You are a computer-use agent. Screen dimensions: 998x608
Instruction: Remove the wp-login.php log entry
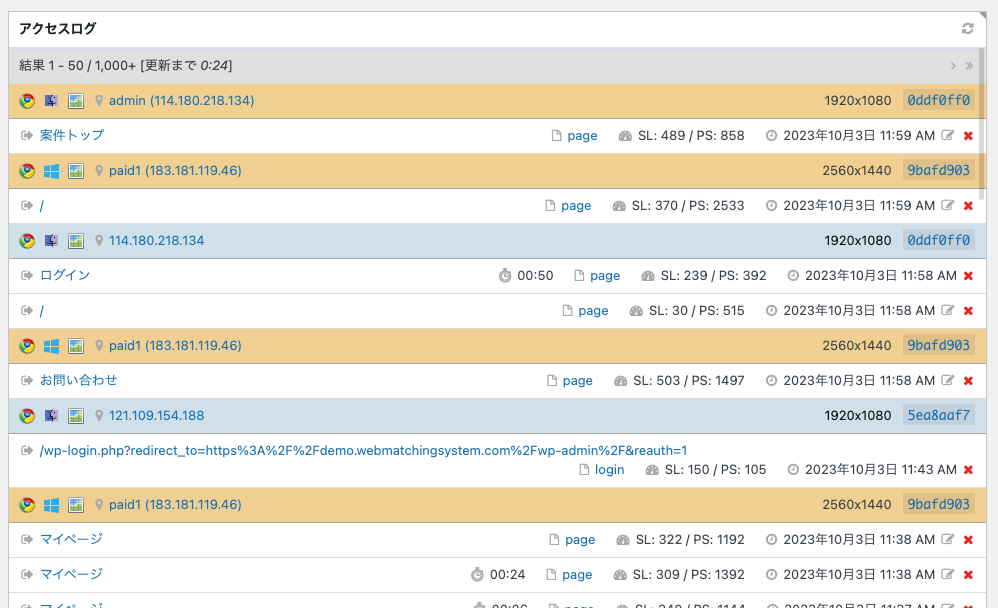click(968, 470)
